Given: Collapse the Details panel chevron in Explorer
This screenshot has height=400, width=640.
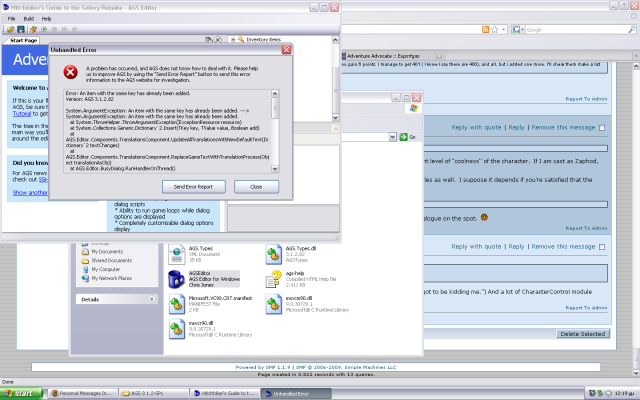Looking at the screenshot, I should click(x=151, y=299).
